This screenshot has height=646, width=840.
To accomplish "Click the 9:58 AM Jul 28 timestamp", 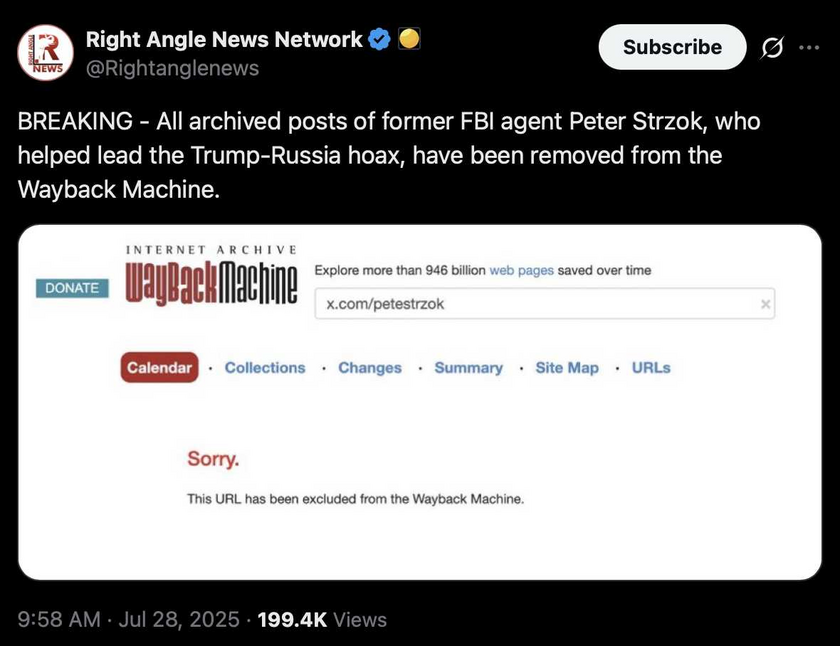I will point(129,620).
